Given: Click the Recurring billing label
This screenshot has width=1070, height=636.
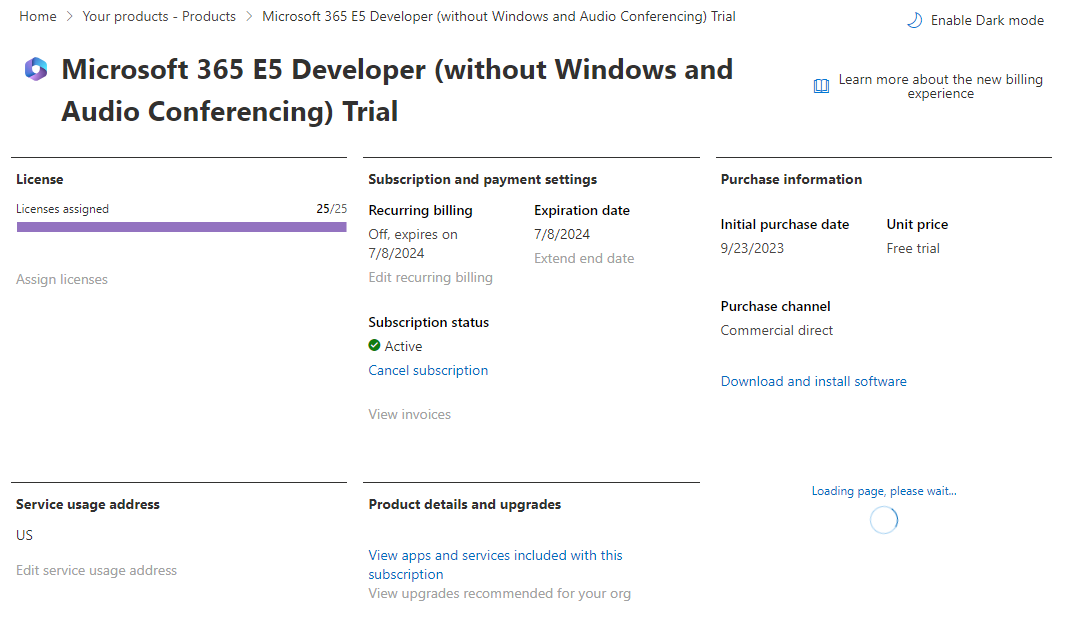Looking at the screenshot, I should pyautogui.click(x=420, y=210).
